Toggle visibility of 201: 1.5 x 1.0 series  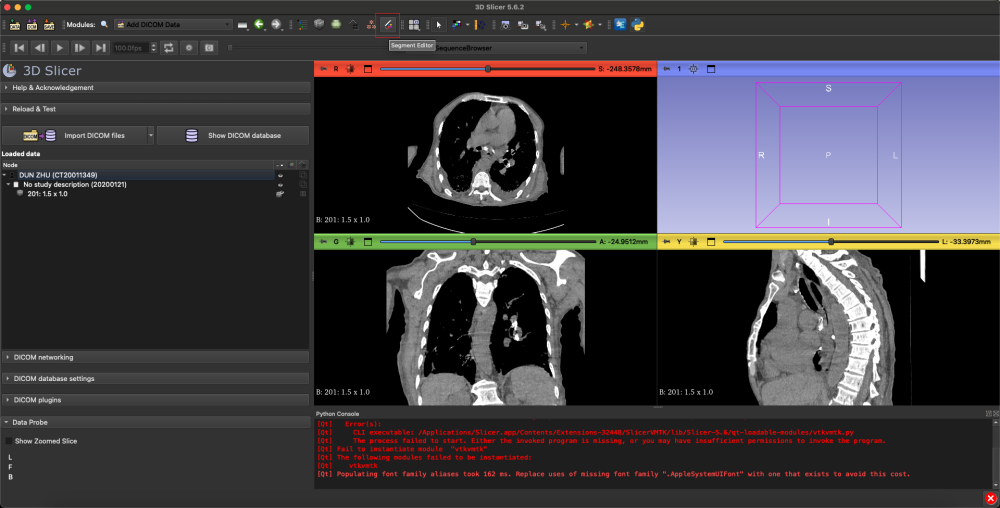280,194
